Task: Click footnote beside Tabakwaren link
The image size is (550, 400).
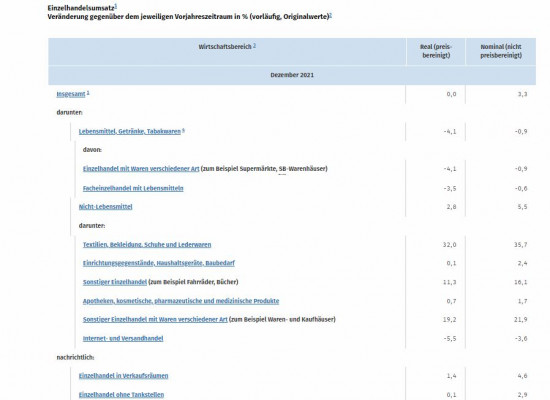Action: (183, 130)
